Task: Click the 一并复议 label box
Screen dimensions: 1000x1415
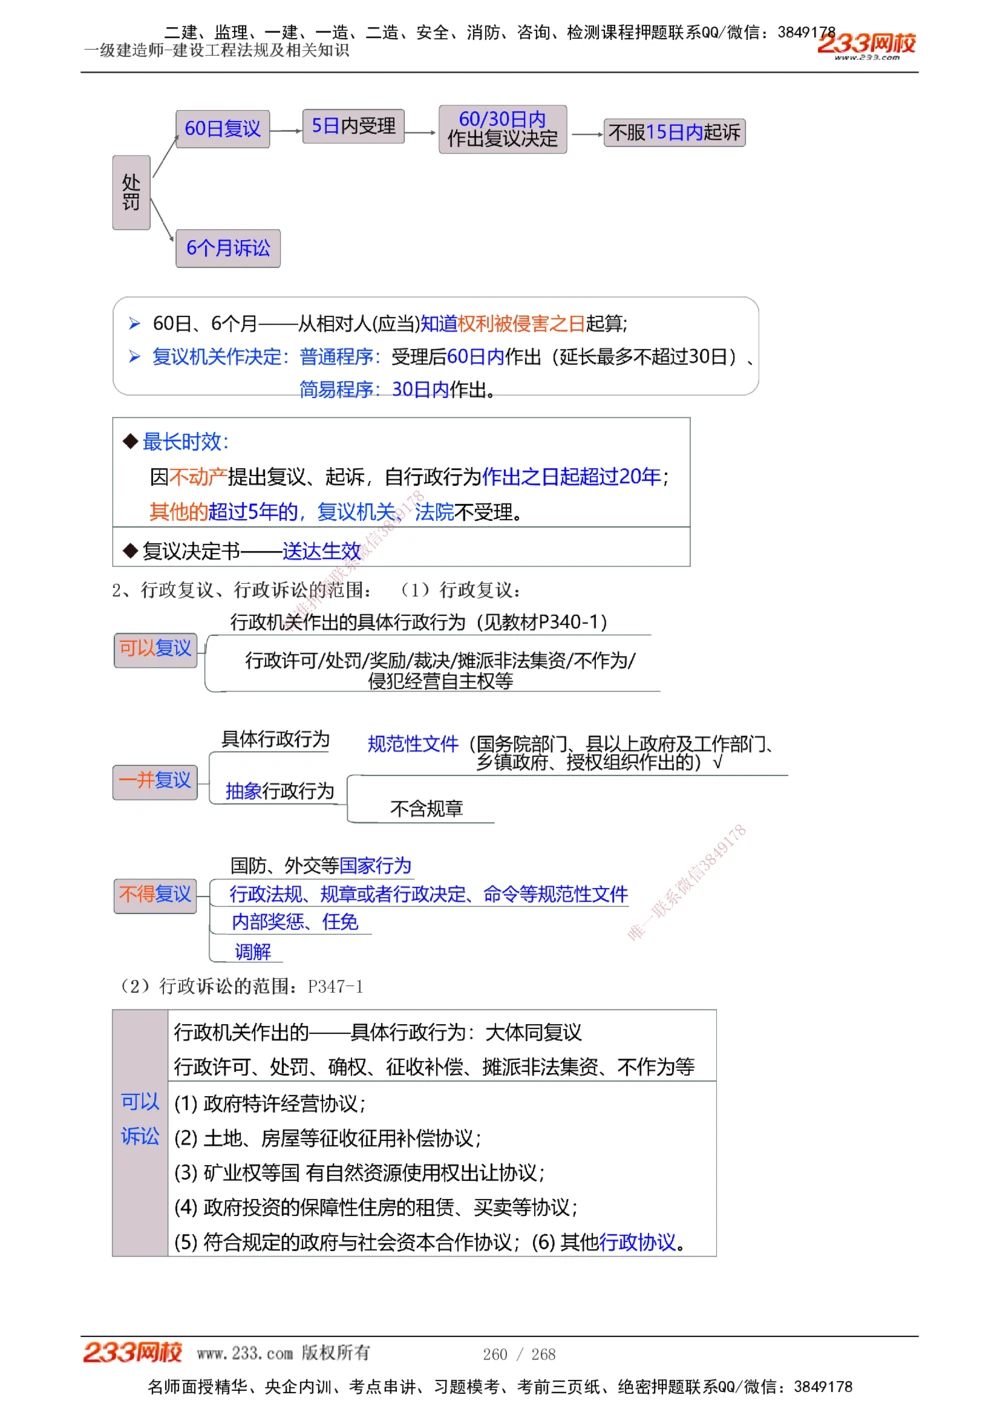Action: (154, 781)
